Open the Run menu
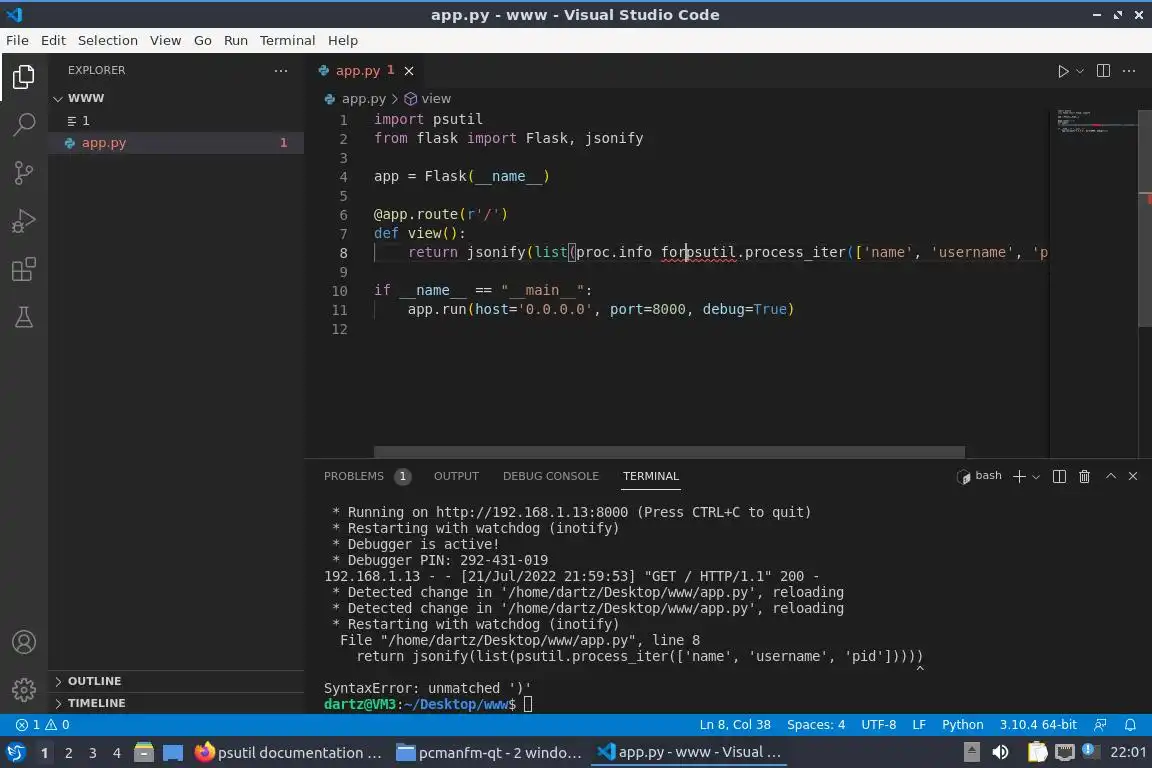 point(236,40)
